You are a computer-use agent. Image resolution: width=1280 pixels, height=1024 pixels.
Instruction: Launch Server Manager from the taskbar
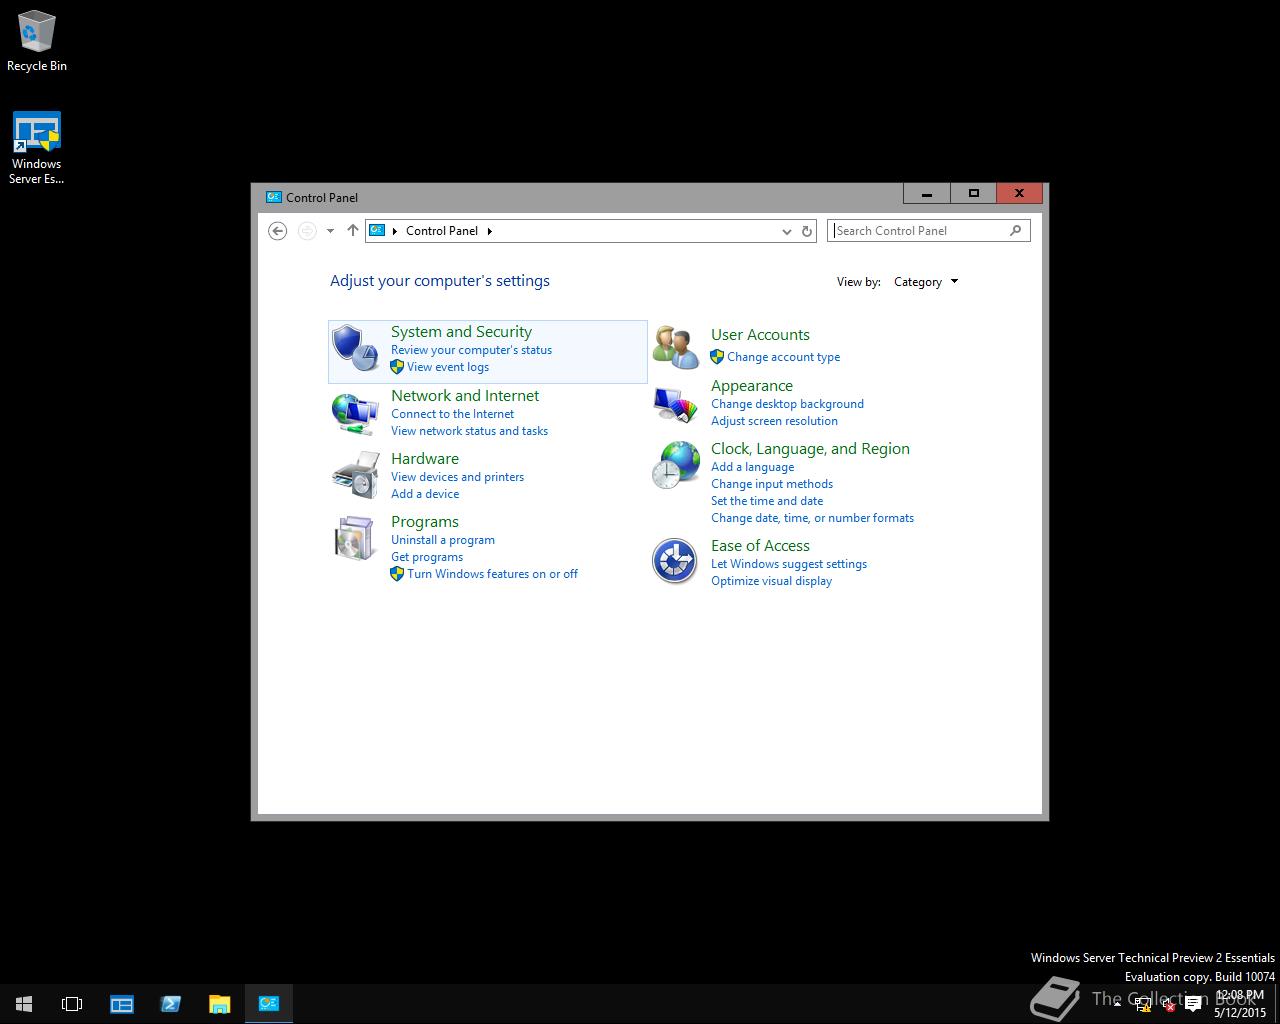click(122, 1004)
